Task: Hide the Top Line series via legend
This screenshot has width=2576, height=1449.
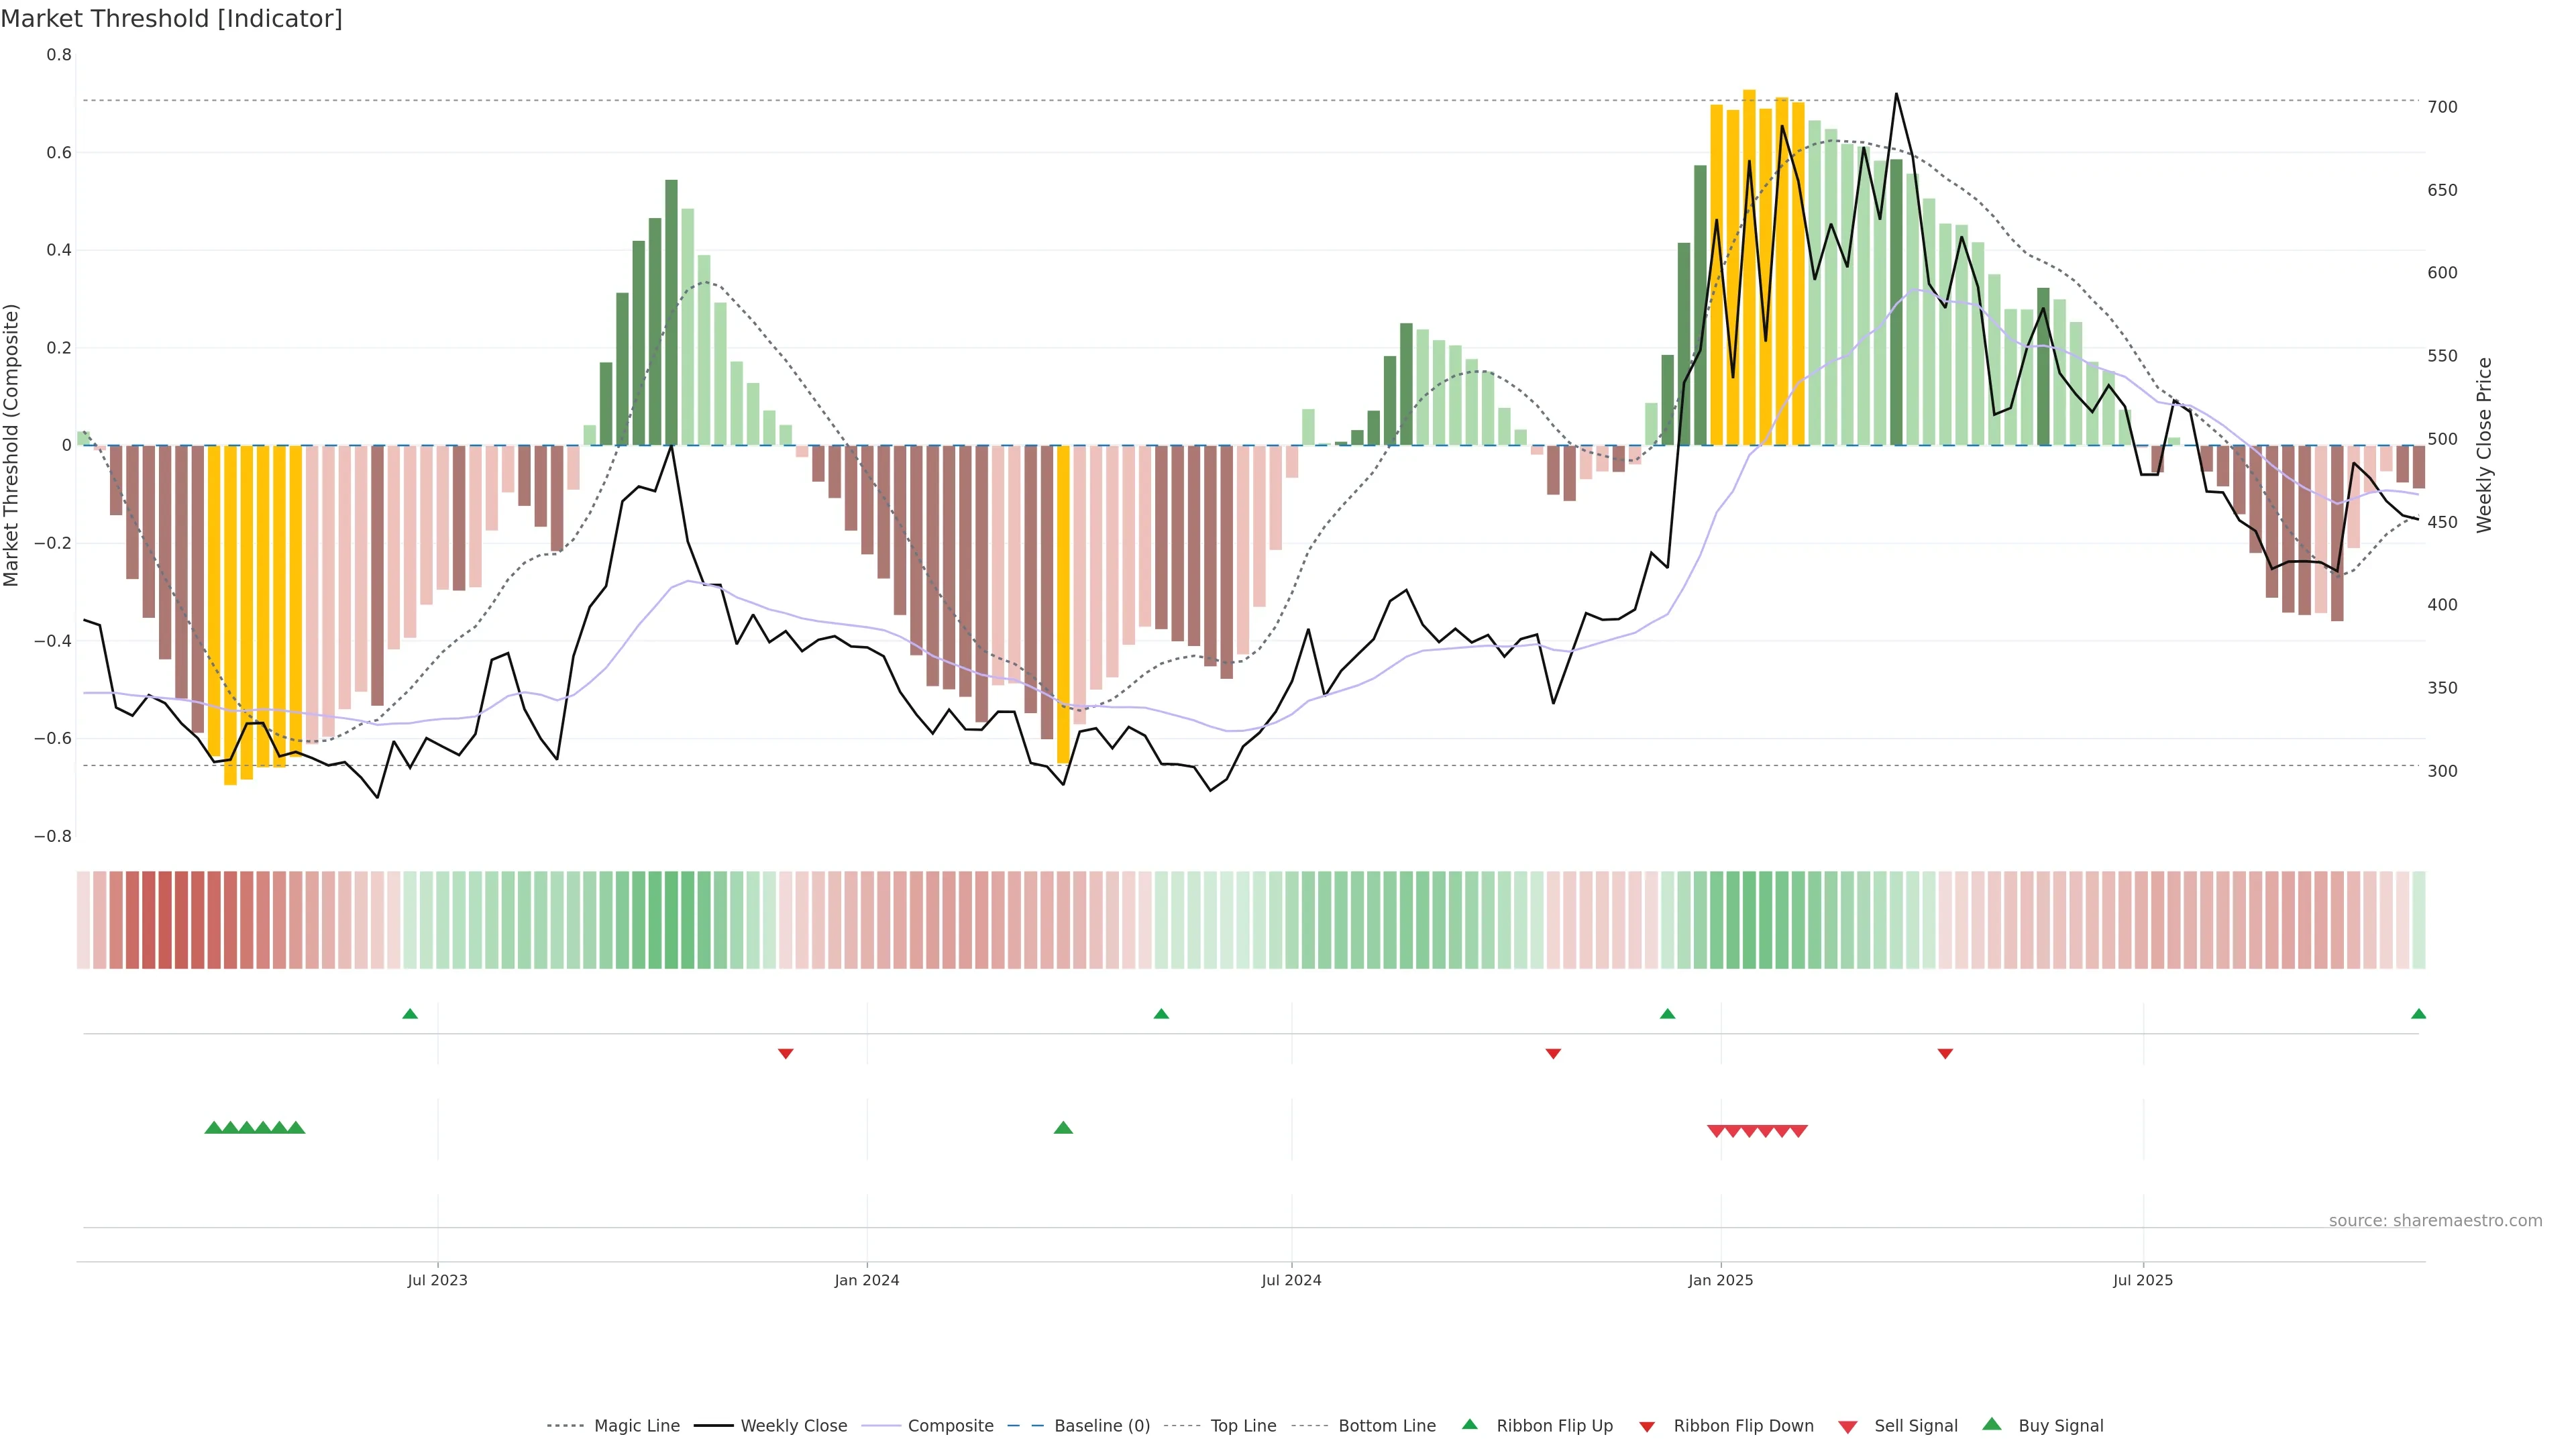Action: pyautogui.click(x=1243, y=1426)
